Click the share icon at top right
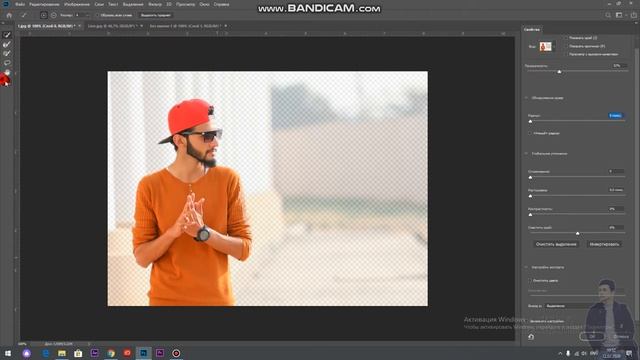Viewport: 640px width, 360px height. (633, 15)
